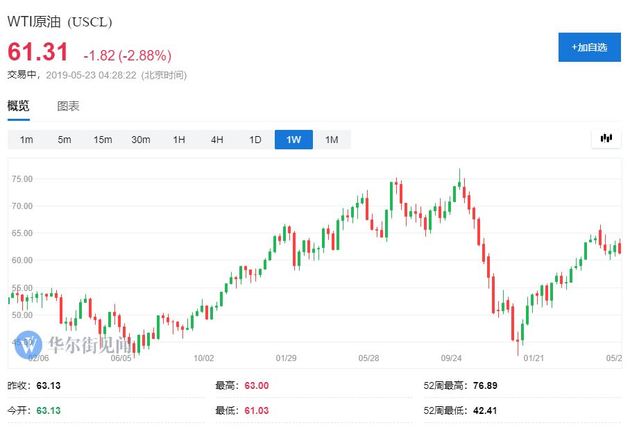Switch to the 概览 tab
Viewport: 630px width, 432px height.
pos(18,106)
